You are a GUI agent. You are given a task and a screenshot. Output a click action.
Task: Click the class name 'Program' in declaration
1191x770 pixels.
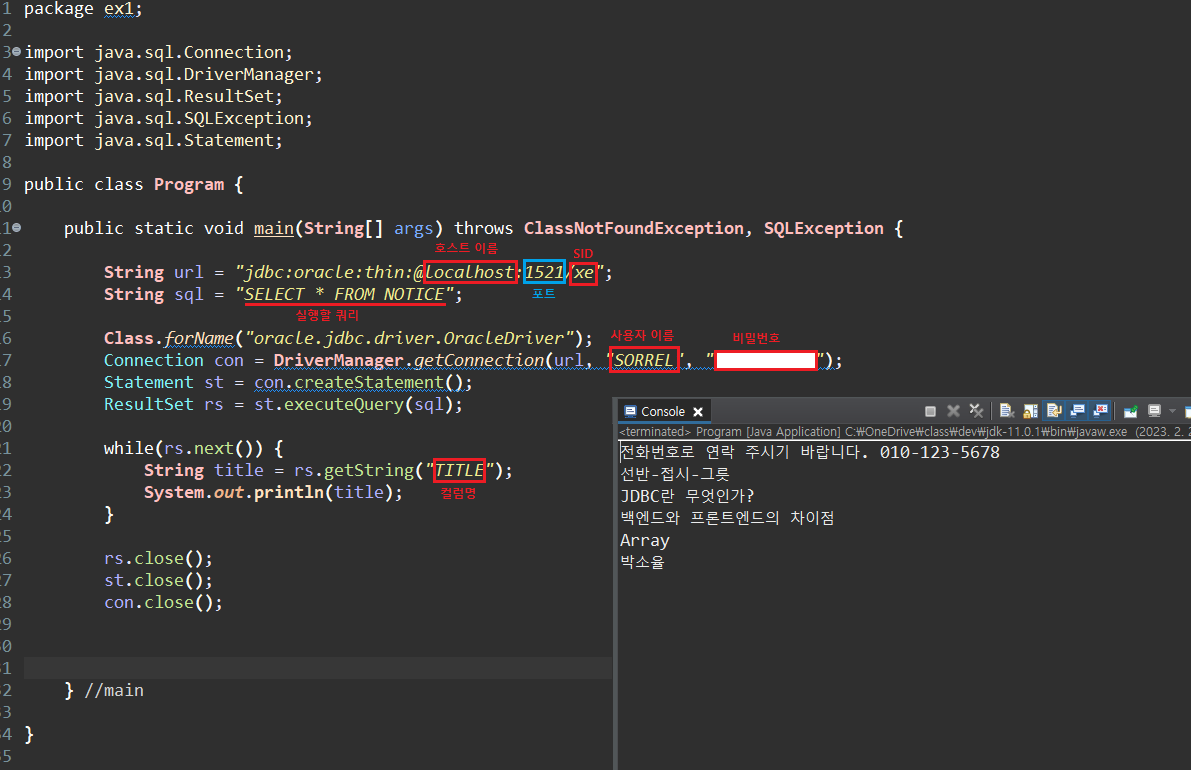click(189, 185)
